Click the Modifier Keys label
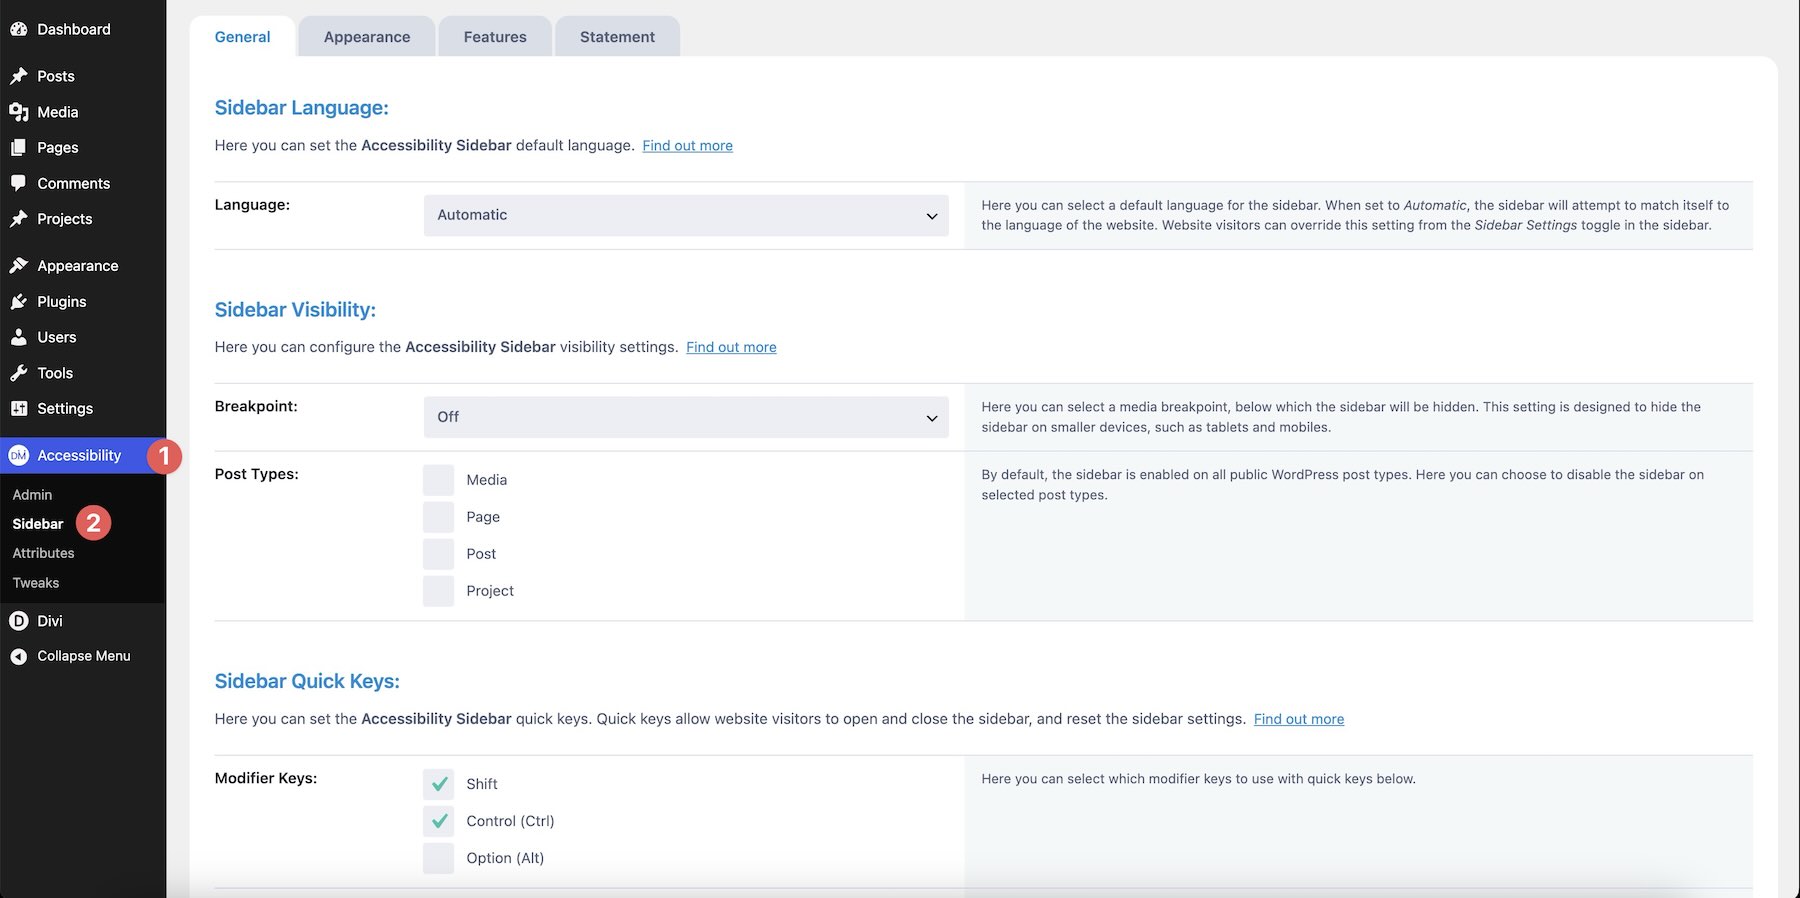 pyautogui.click(x=266, y=778)
